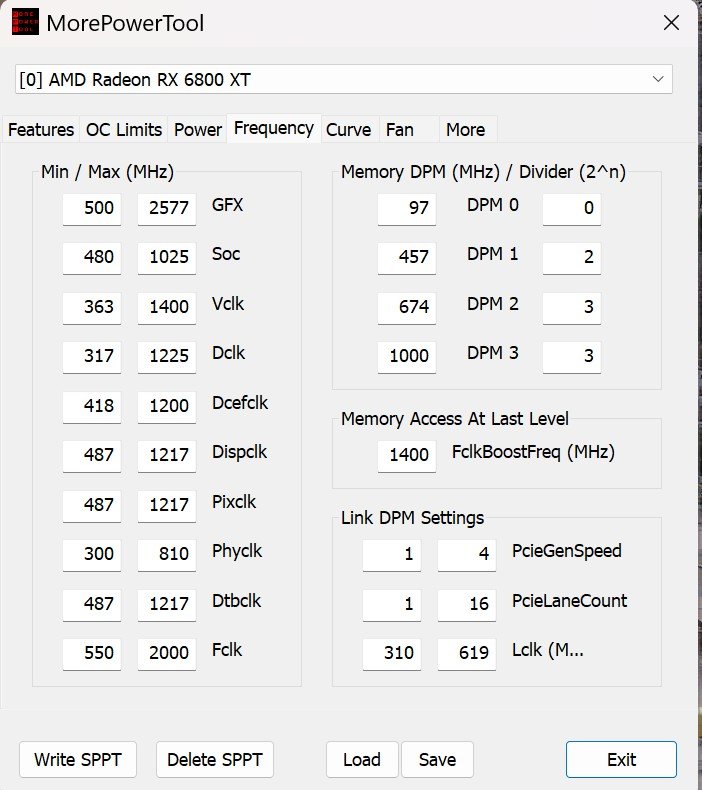This screenshot has width=702, height=790.
Task: Select the PcieLaneCount maximum field showing 16
Action: pos(467,605)
